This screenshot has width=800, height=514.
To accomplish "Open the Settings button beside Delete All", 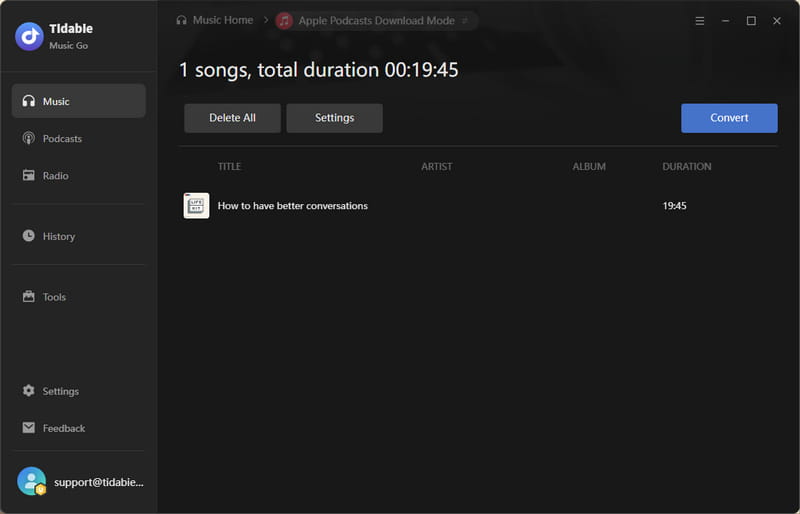I will tap(334, 118).
